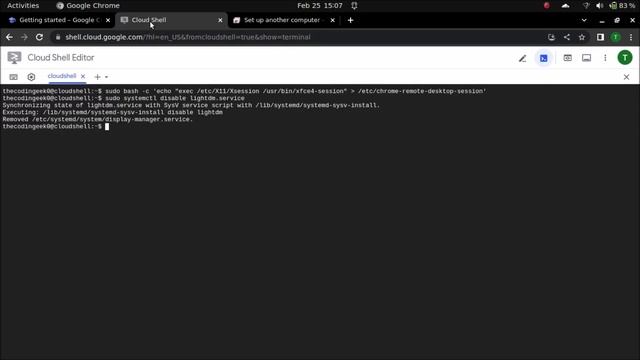Open the Activities overview
This screenshot has width=640, height=360.
coord(23,6)
